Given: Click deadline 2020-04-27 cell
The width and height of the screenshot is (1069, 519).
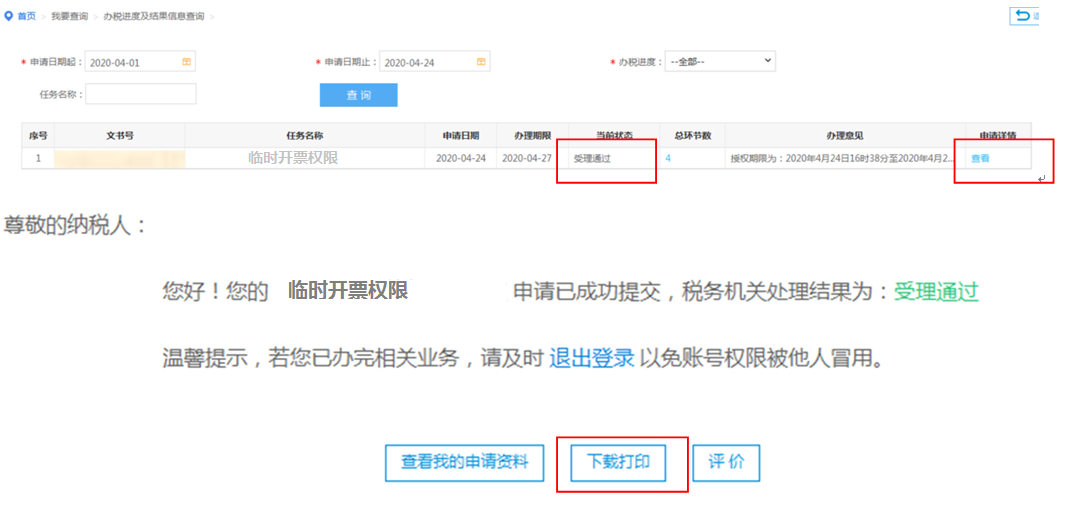Looking at the screenshot, I should point(526,158).
